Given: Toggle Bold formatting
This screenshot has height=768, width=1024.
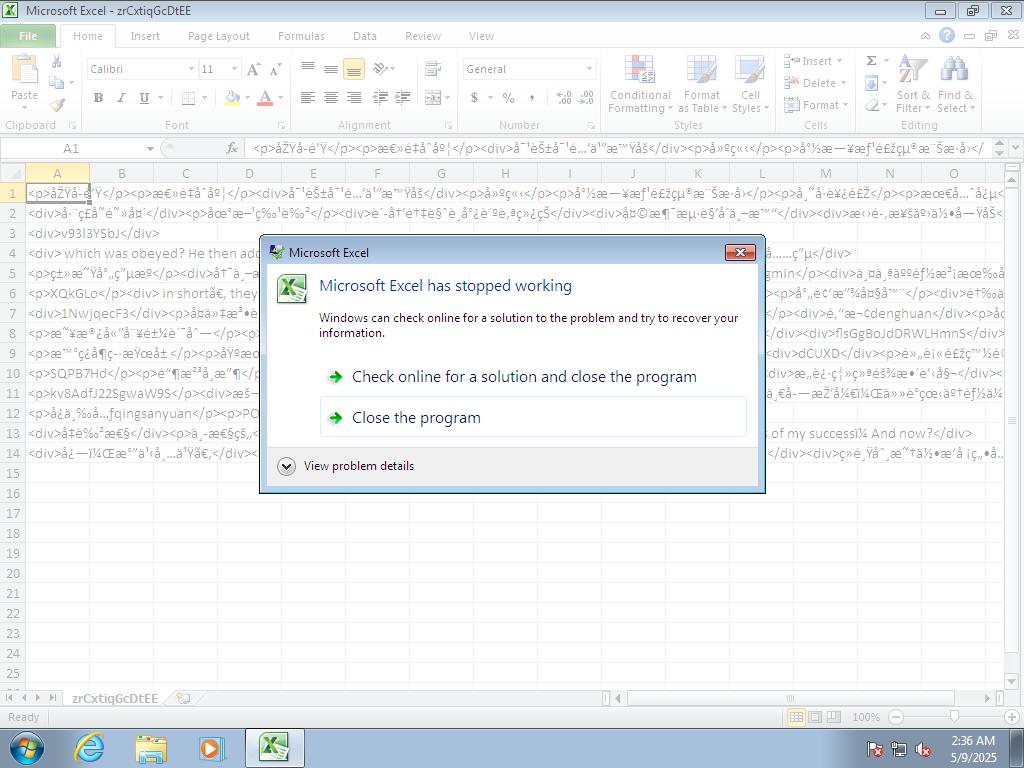Looking at the screenshot, I should (98, 97).
